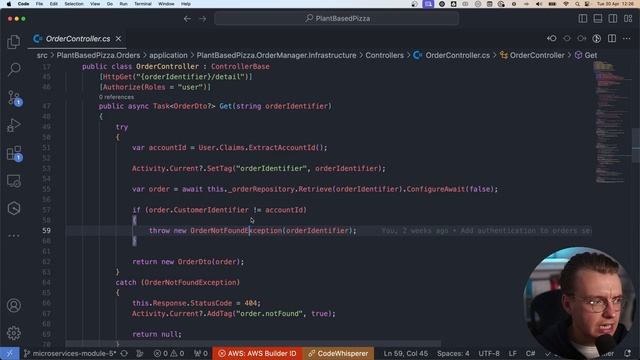640x360 pixels.
Task: Open application breadcrumb
Action: click(x=168, y=55)
